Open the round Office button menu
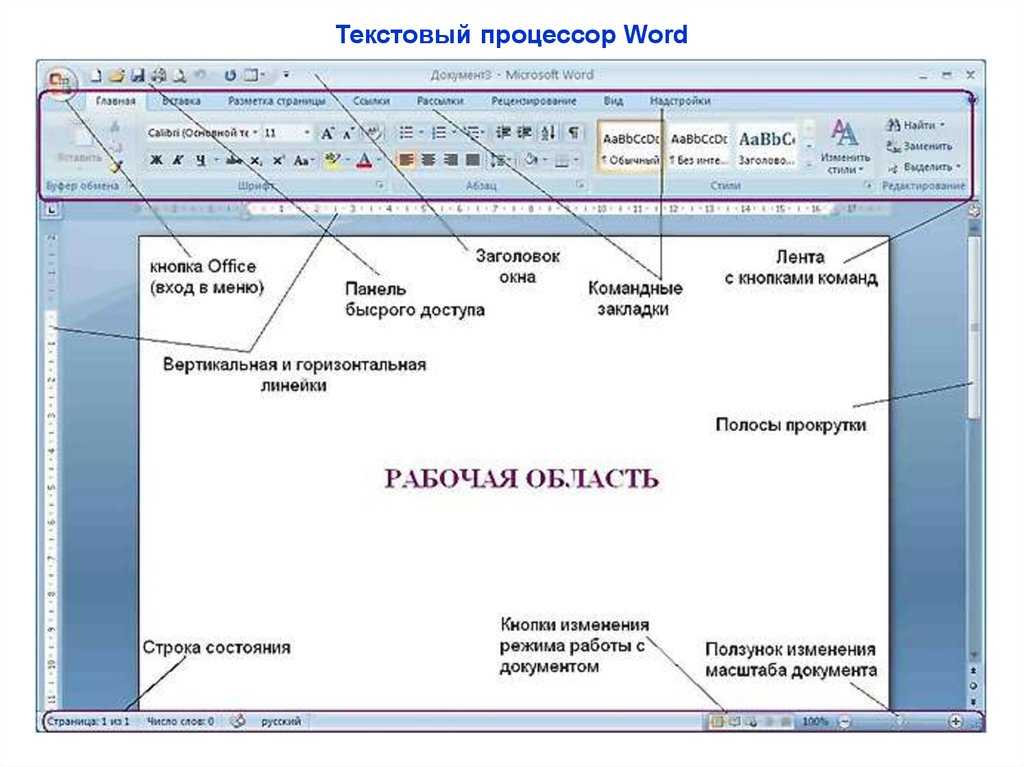The width and height of the screenshot is (1024, 767). (60, 82)
